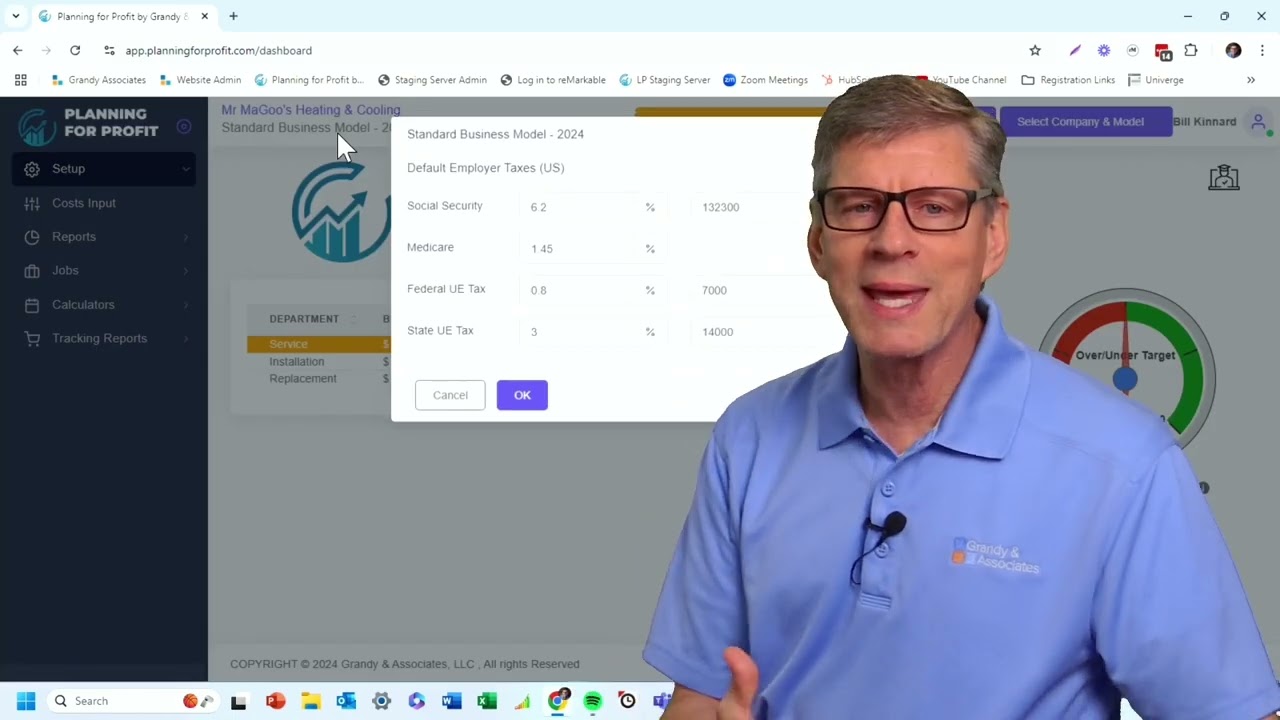Open Excel from the taskbar
The image size is (1280, 720).
pyautogui.click(x=487, y=701)
